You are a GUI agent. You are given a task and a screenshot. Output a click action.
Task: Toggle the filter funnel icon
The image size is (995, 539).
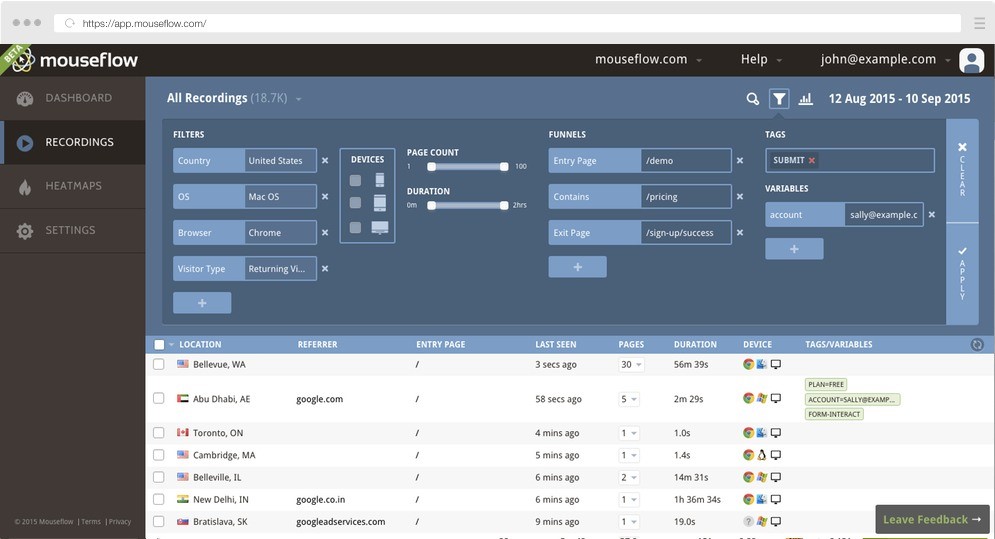[x=779, y=99]
